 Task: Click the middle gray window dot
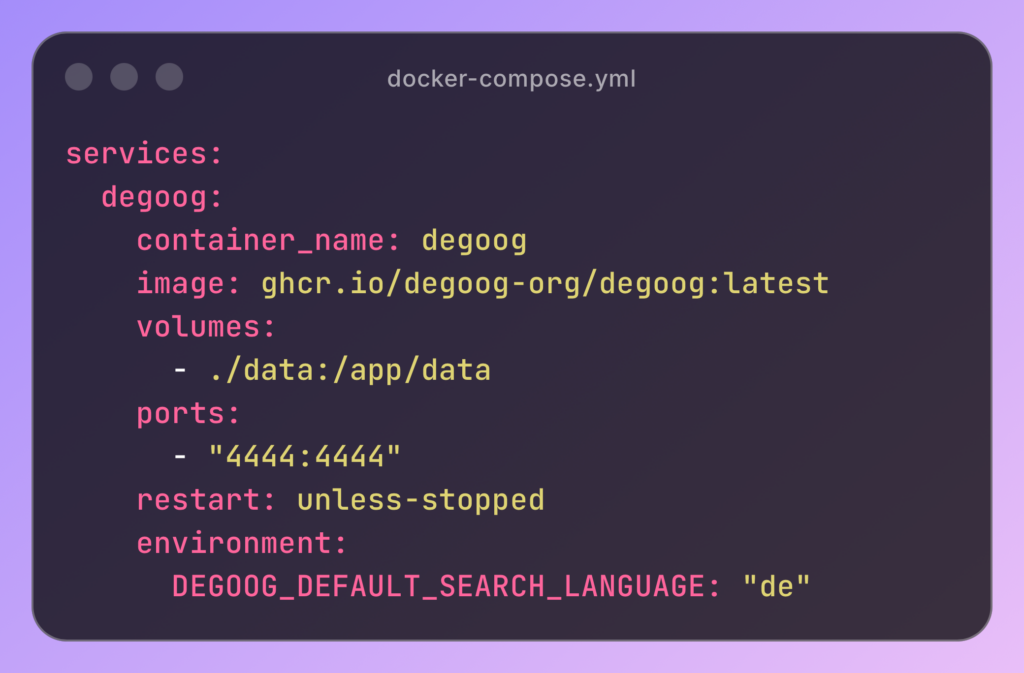[x=124, y=77]
